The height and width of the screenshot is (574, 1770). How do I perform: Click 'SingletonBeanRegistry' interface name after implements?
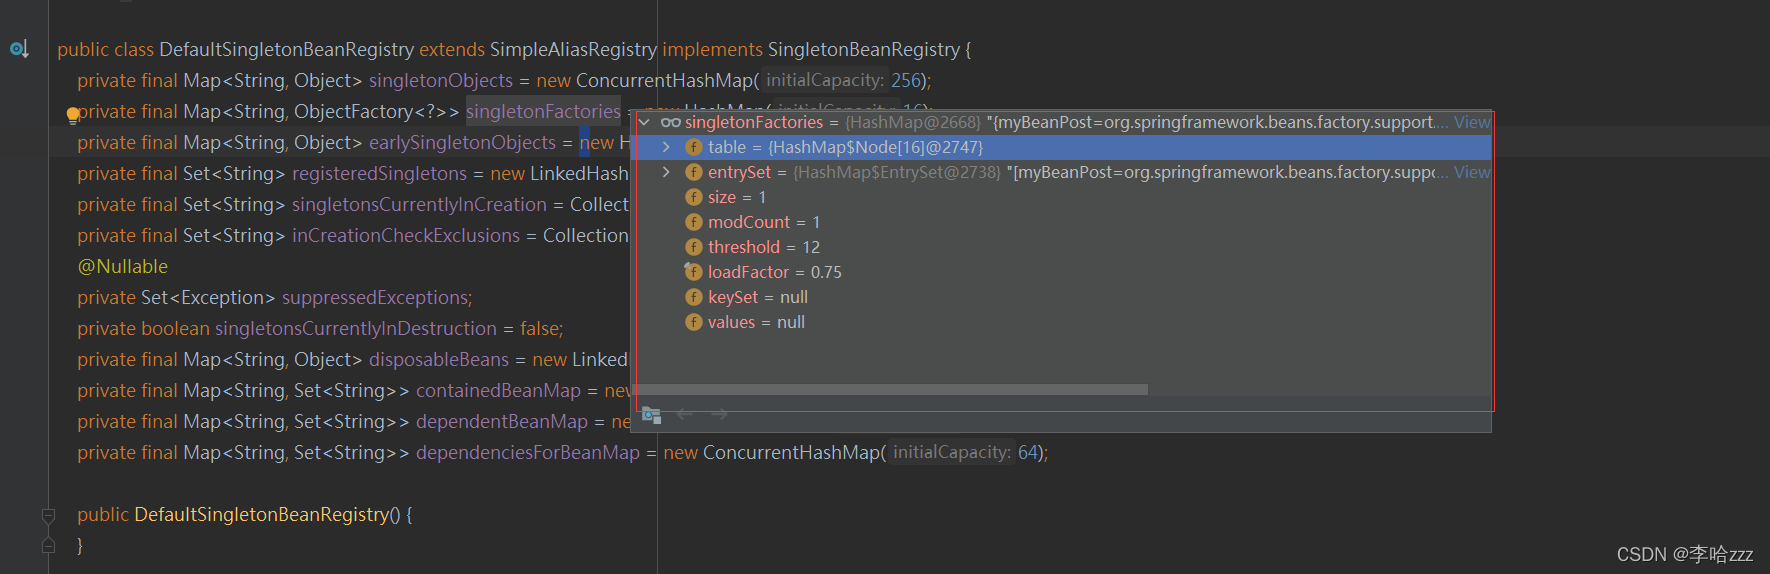(x=864, y=49)
